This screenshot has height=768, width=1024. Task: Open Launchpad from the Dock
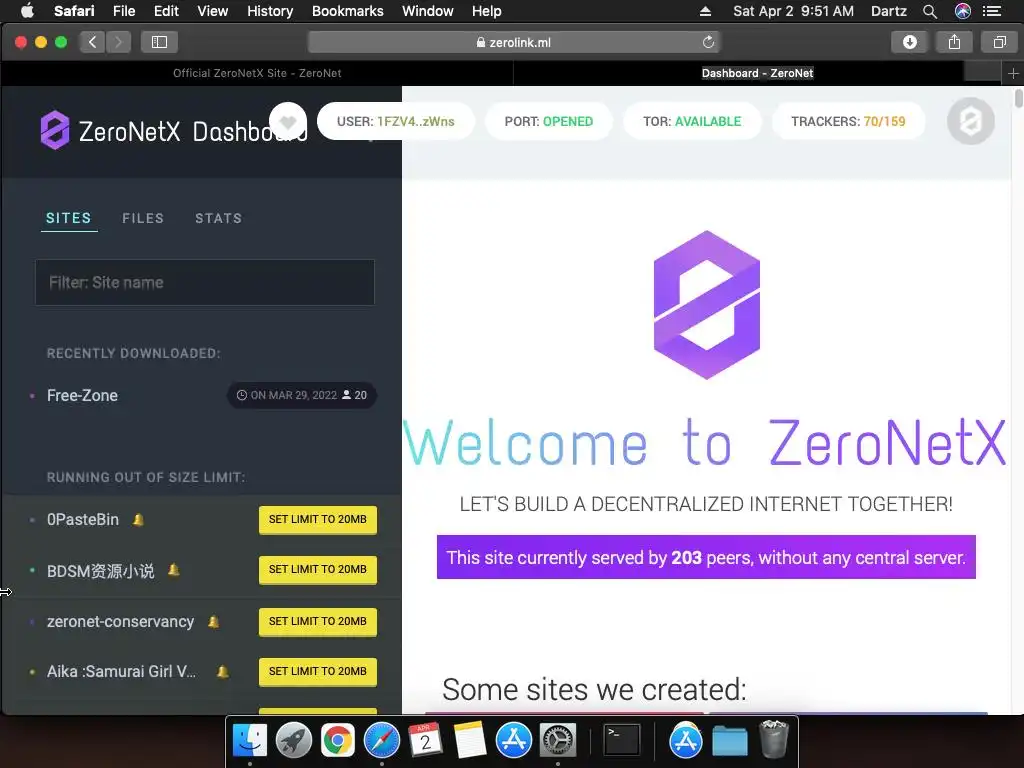294,741
